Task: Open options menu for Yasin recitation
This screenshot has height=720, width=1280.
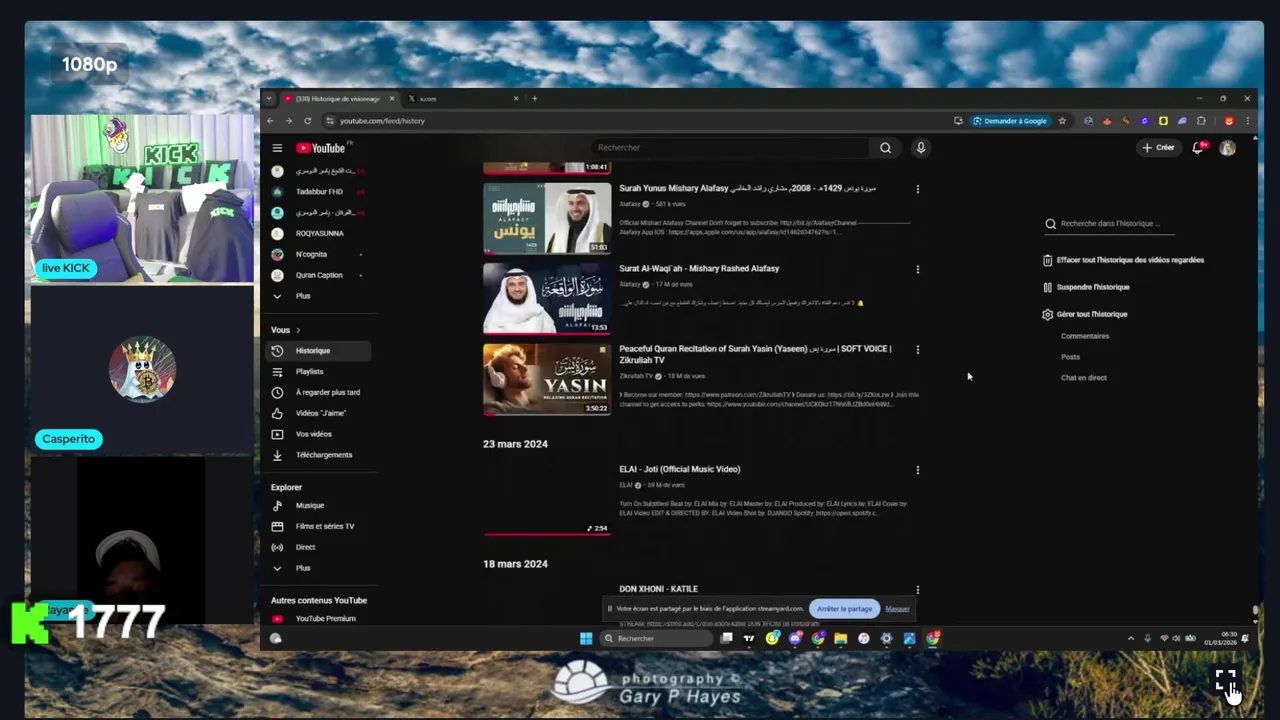Action: pos(917,350)
